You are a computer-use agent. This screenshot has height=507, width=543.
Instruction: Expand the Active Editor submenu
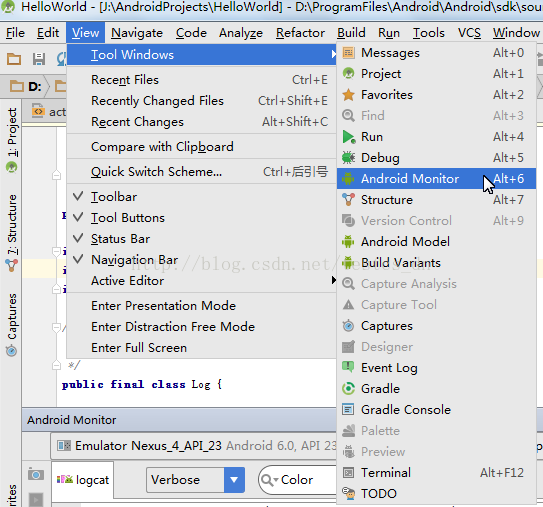coord(202,281)
